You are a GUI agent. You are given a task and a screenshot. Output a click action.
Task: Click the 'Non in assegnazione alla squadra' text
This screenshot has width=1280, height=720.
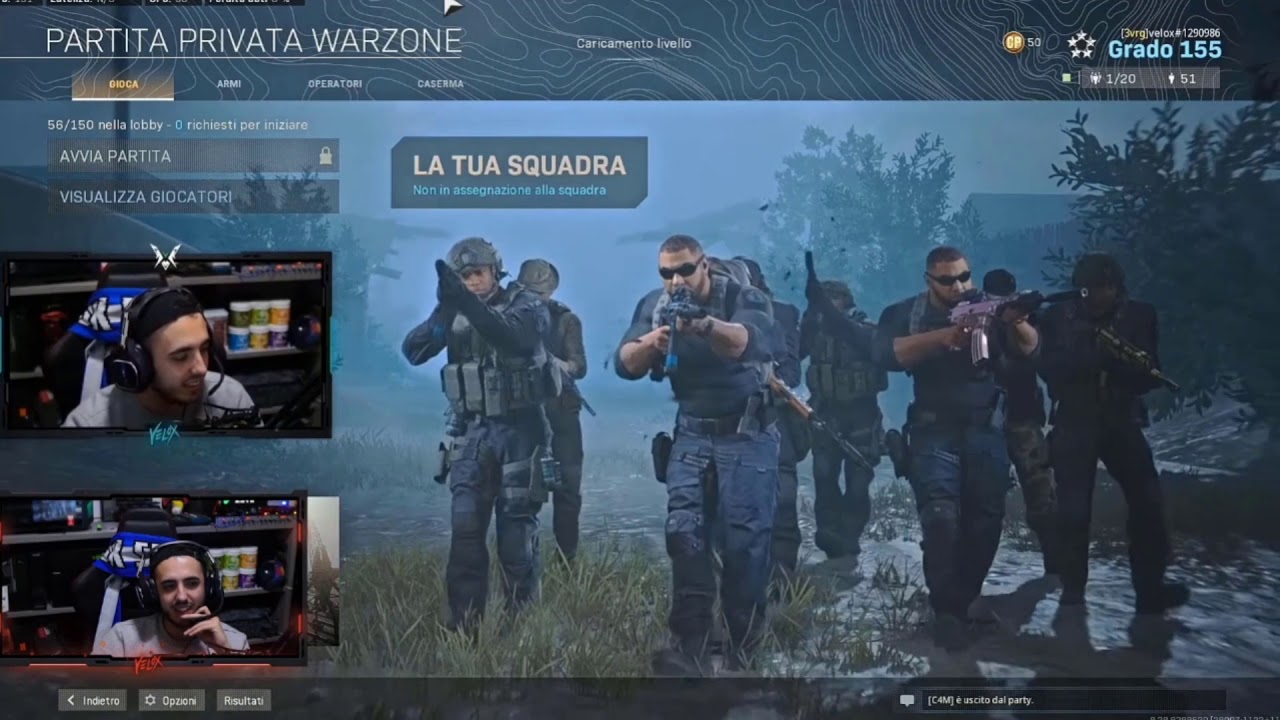point(509,190)
